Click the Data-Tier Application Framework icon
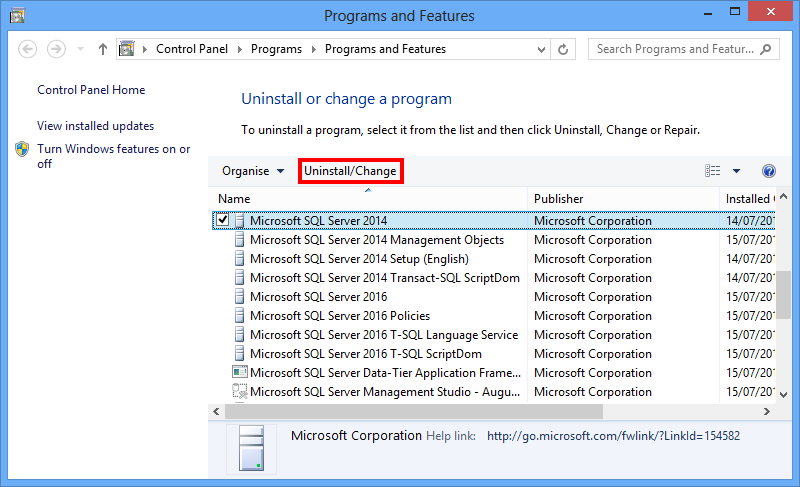800x487 pixels. click(239, 372)
